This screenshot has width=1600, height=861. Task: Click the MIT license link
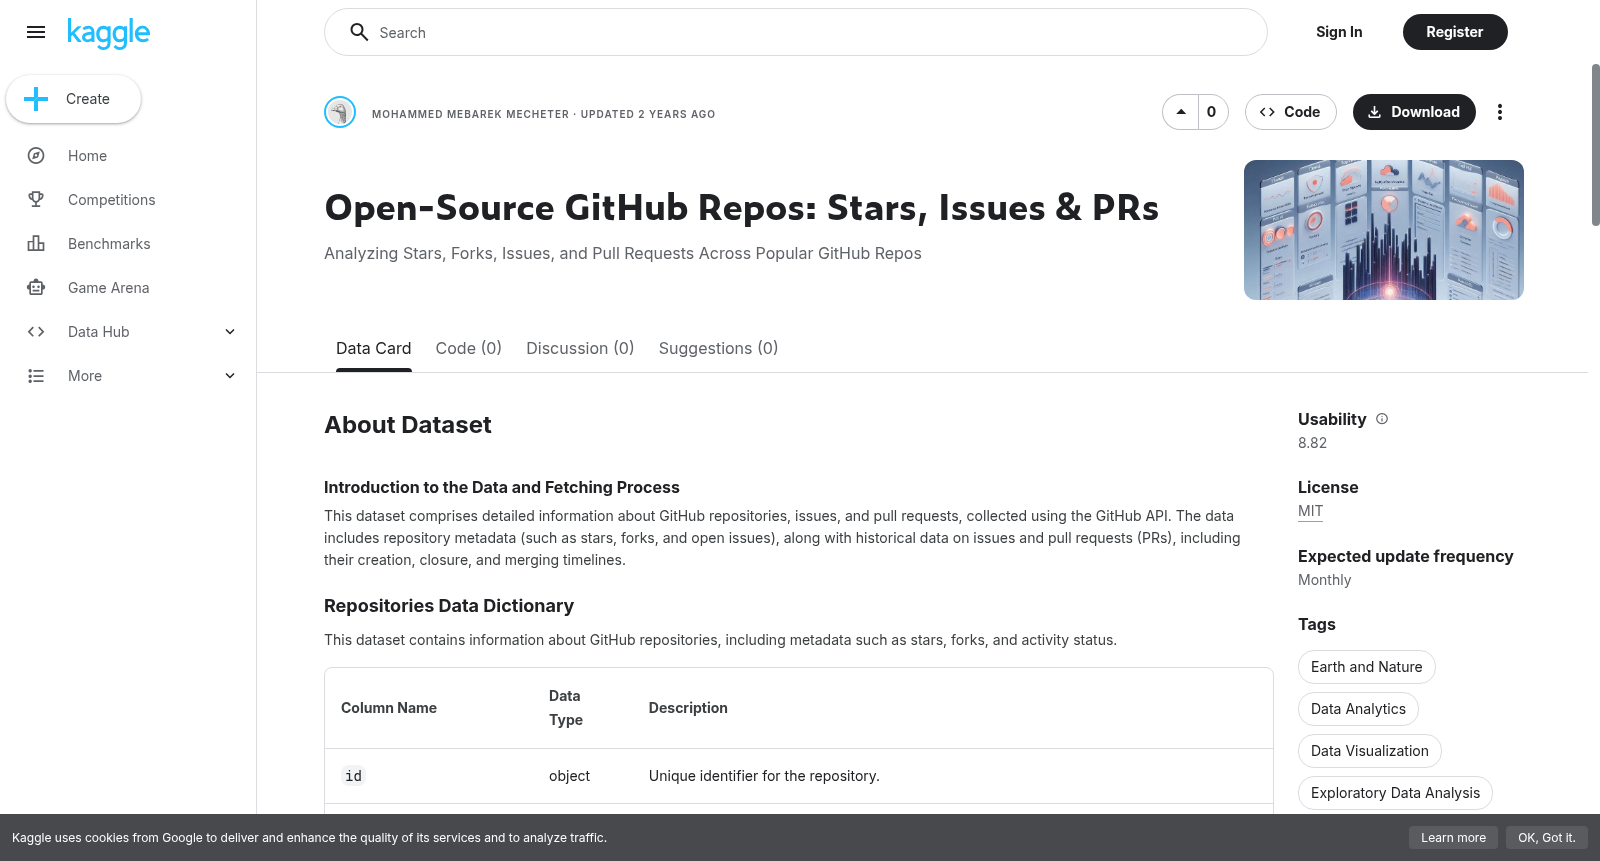tap(1310, 511)
